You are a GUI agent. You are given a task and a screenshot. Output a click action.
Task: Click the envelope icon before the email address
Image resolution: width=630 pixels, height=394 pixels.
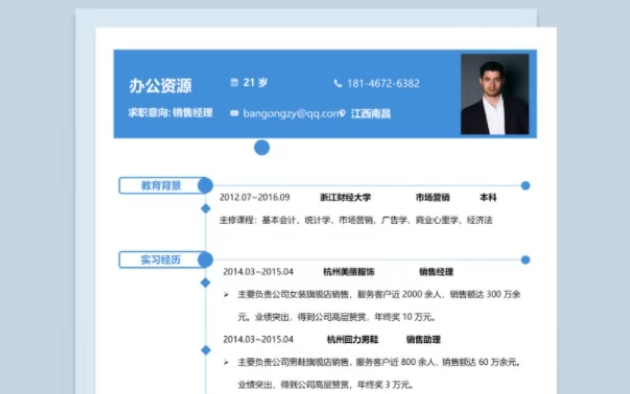point(234,113)
